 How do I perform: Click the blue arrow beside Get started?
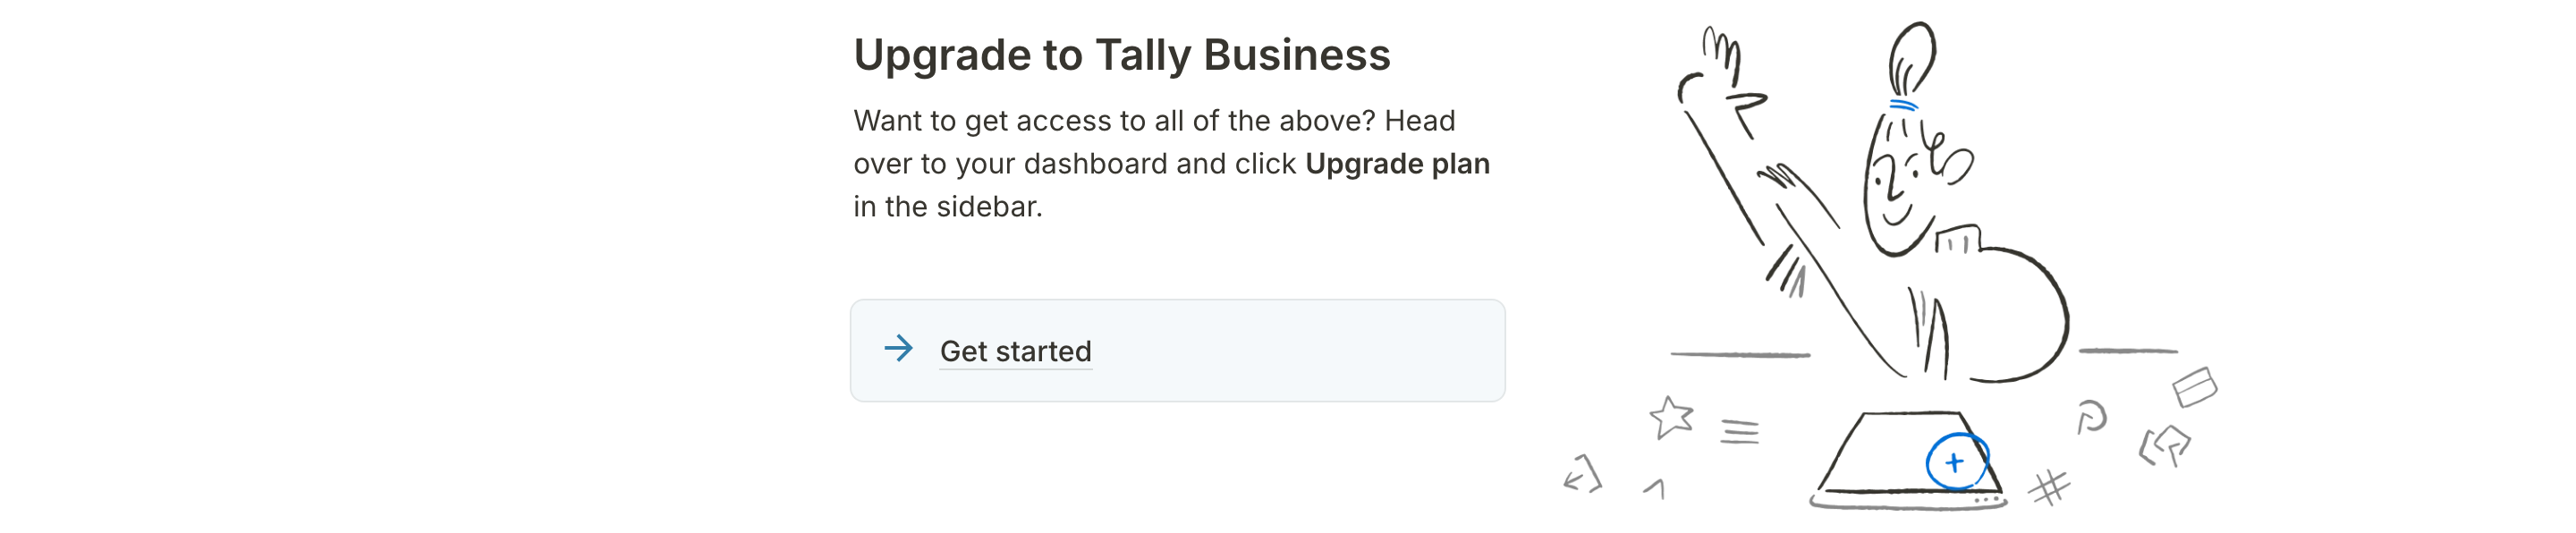(898, 349)
